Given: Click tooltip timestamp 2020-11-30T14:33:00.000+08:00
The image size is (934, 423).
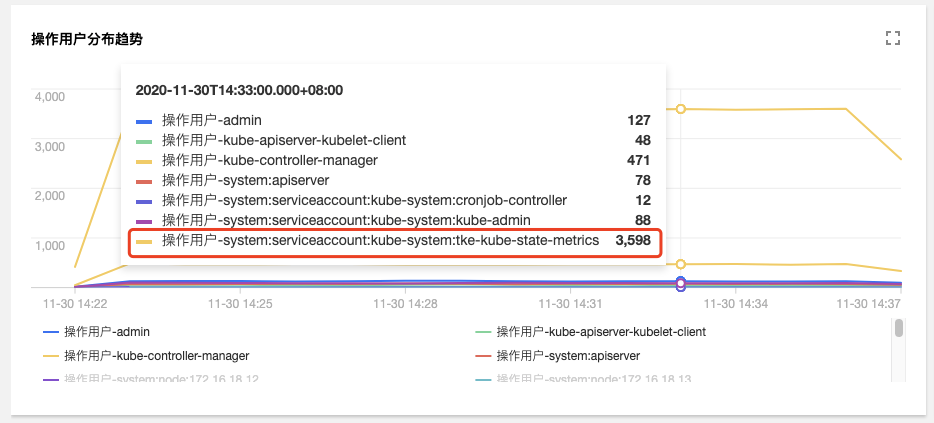Looking at the screenshot, I should point(239,91).
